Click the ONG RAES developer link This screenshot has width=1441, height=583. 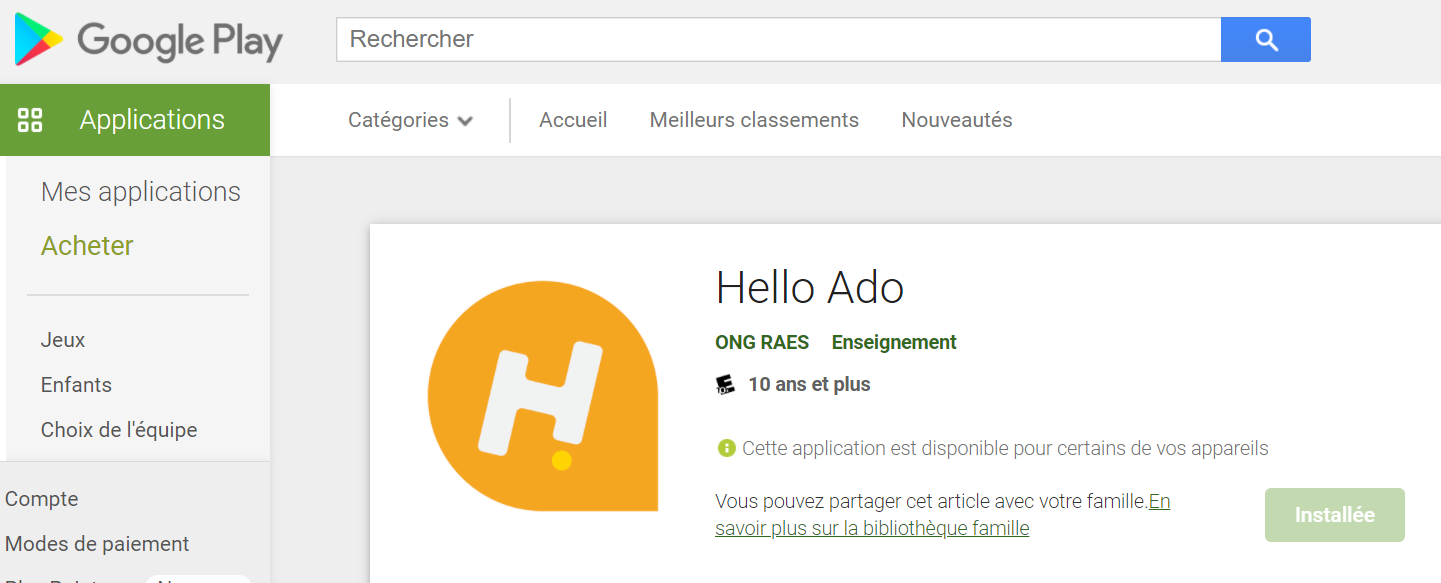tap(762, 342)
